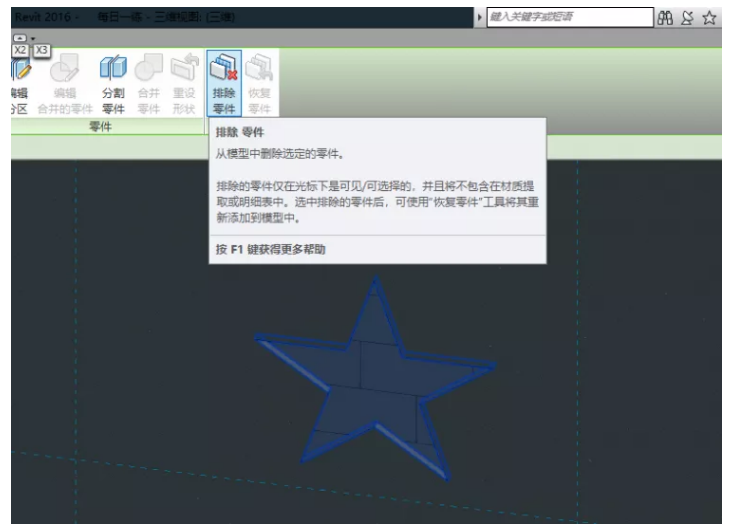This screenshot has height=529, width=730.
Task: Expand the arrow left of search box
Action: pos(480,18)
